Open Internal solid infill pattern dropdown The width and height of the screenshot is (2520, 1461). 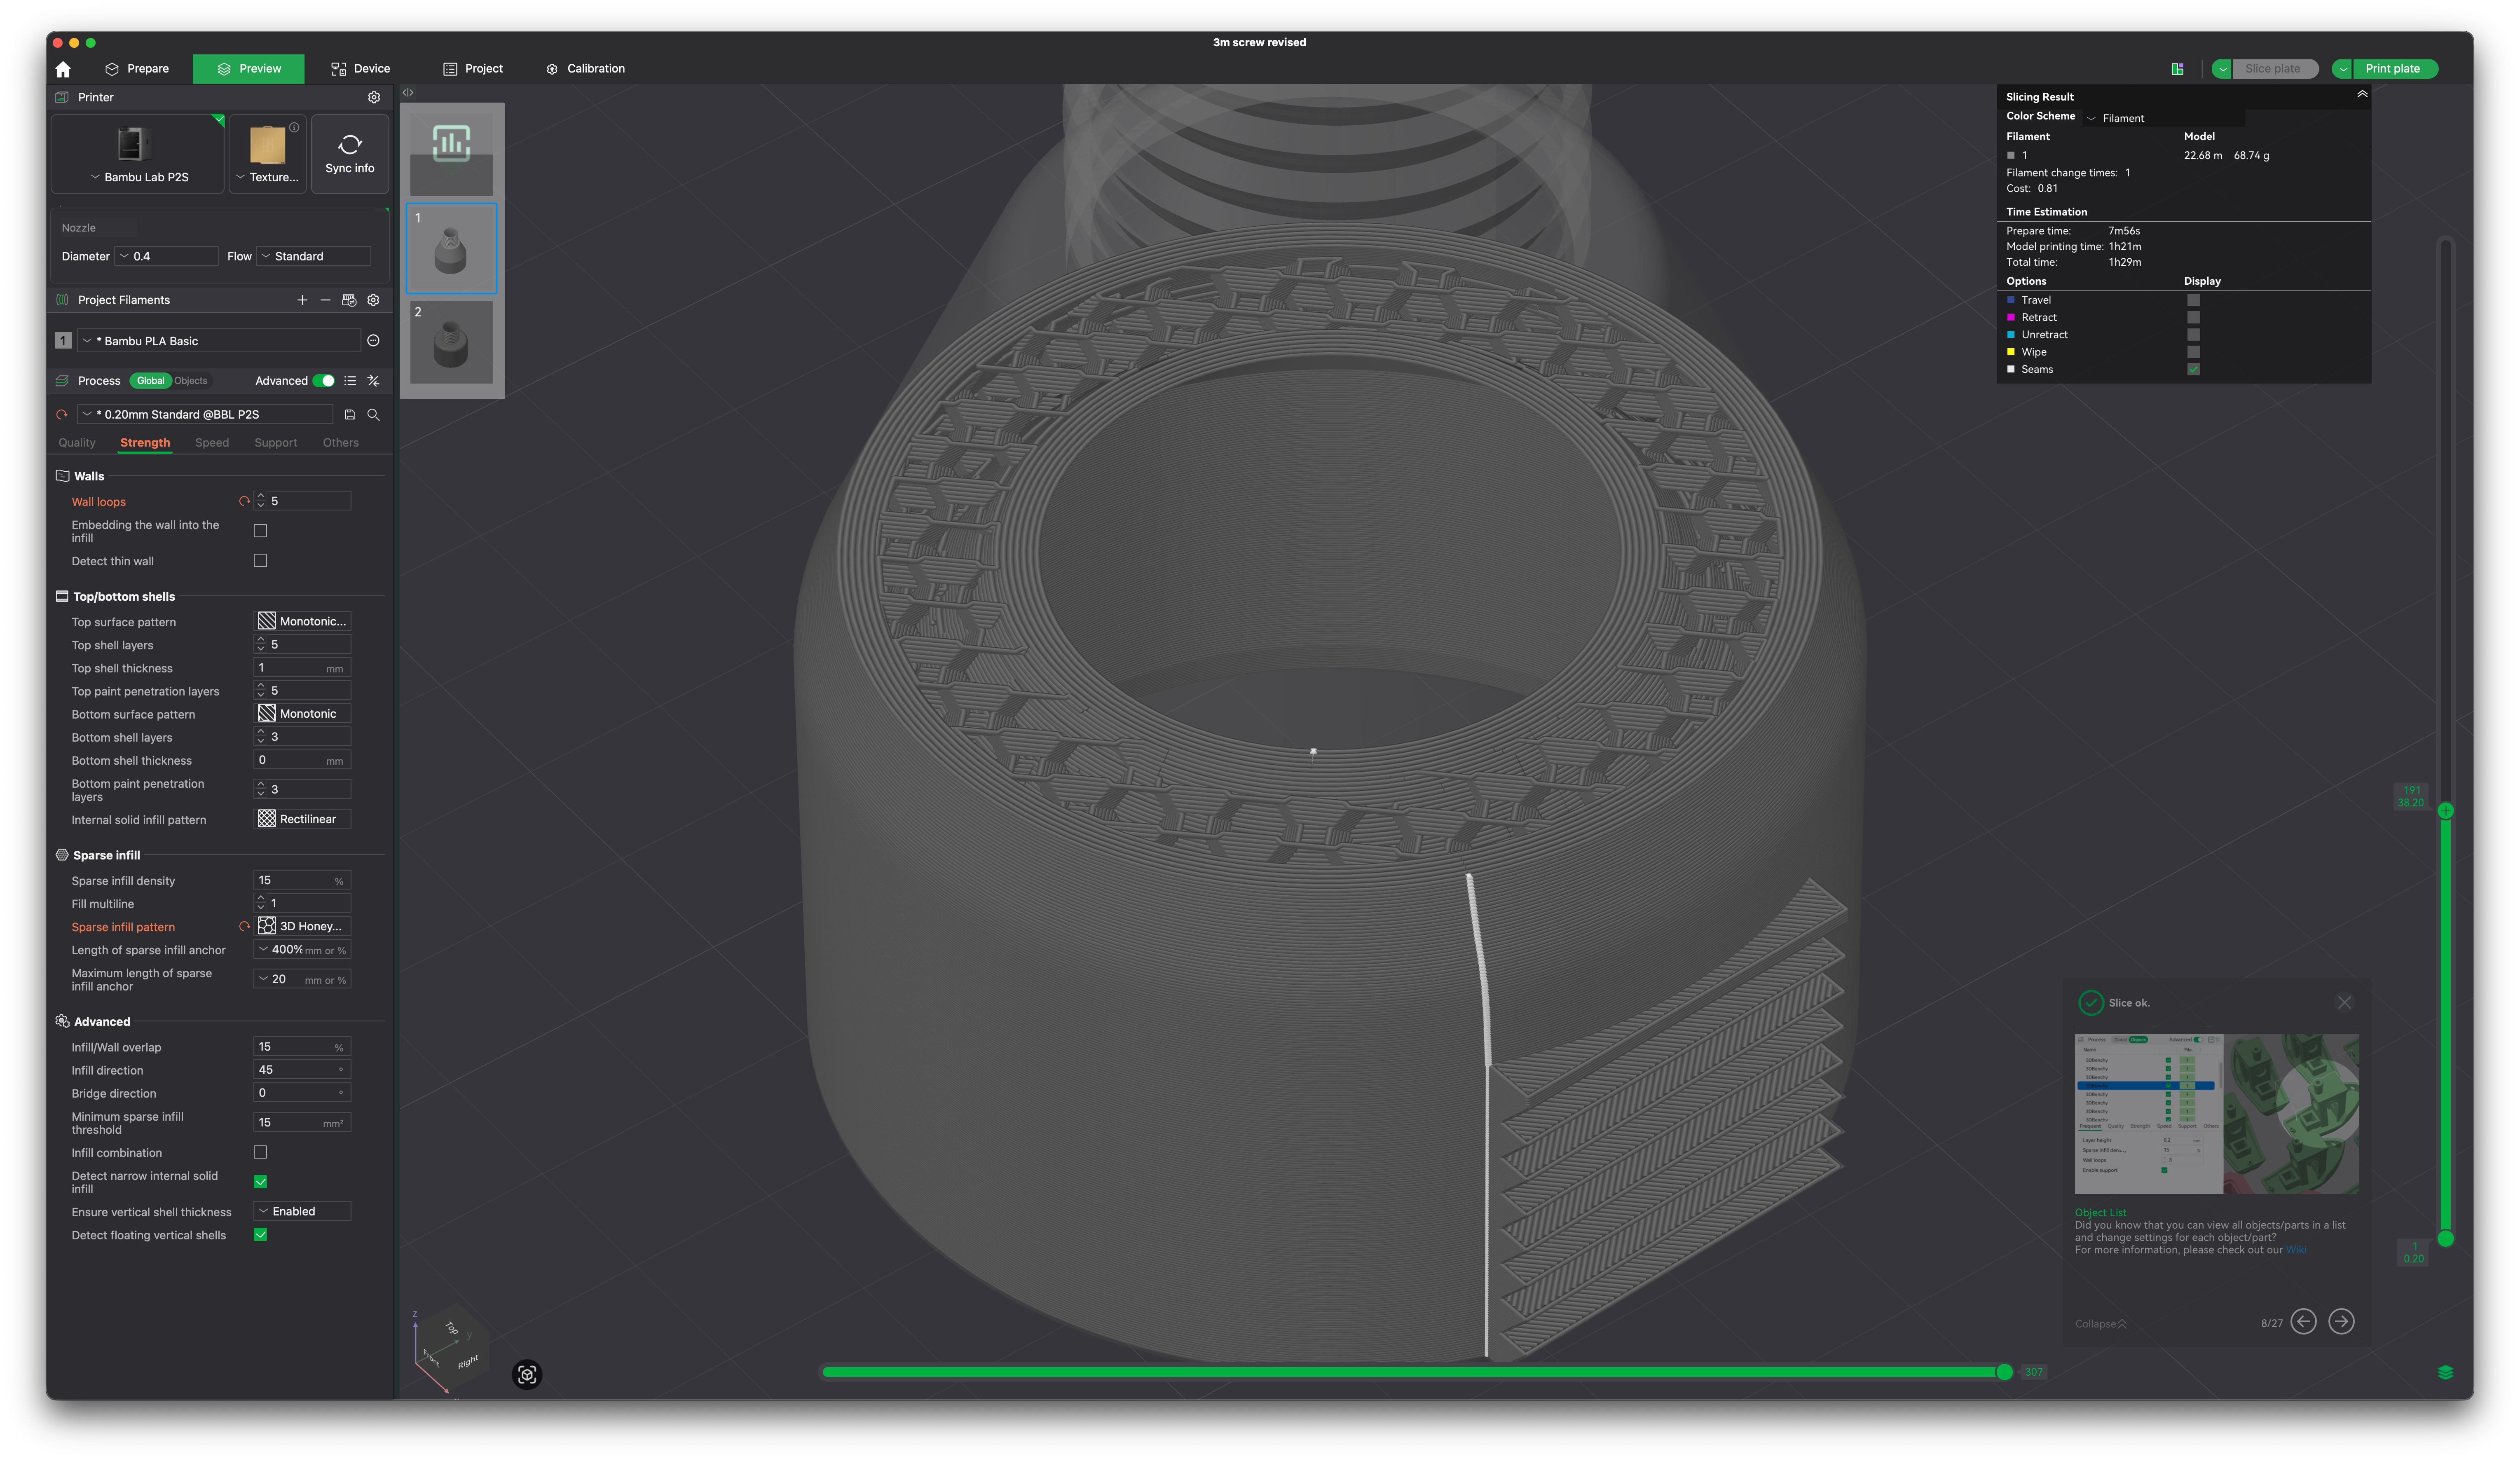(303, 819)
